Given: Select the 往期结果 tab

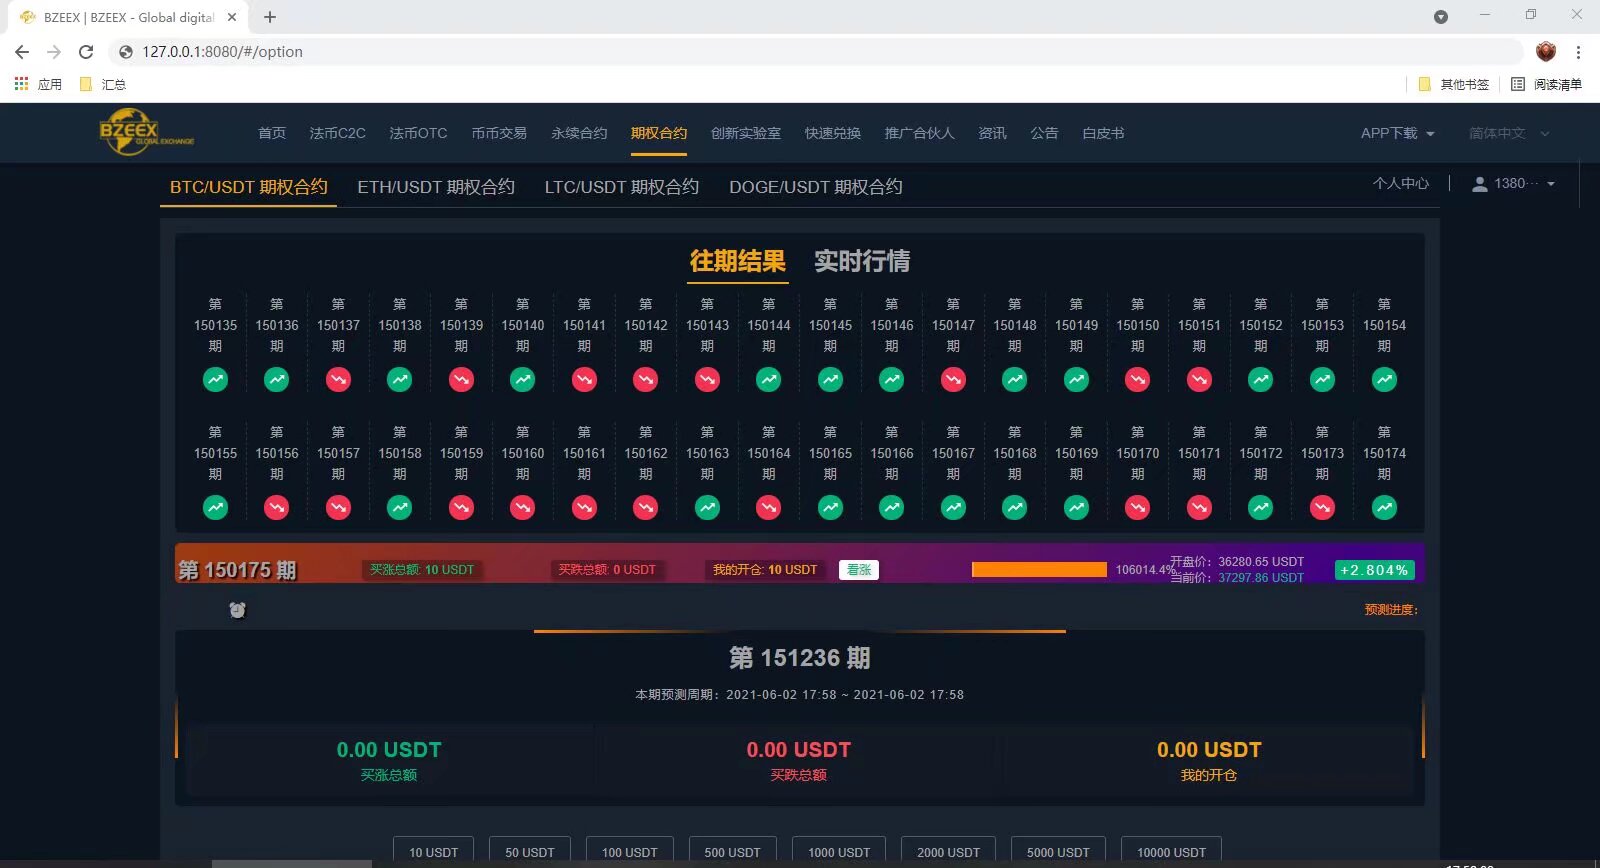Looking at the screenshot, I should pyautogui.click(x=738, y=261).
